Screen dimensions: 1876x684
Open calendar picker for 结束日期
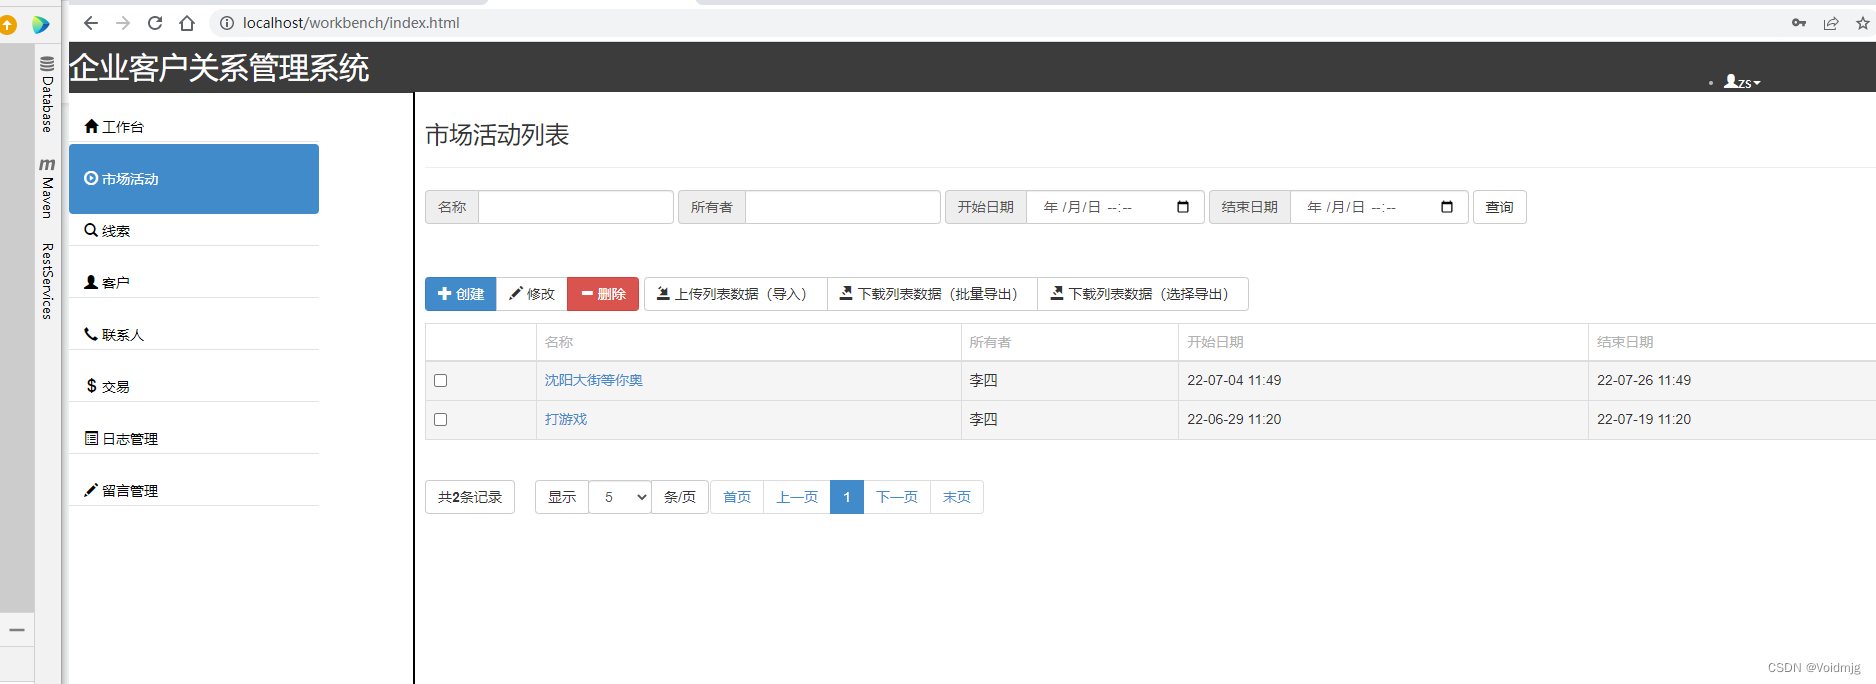1447,207
